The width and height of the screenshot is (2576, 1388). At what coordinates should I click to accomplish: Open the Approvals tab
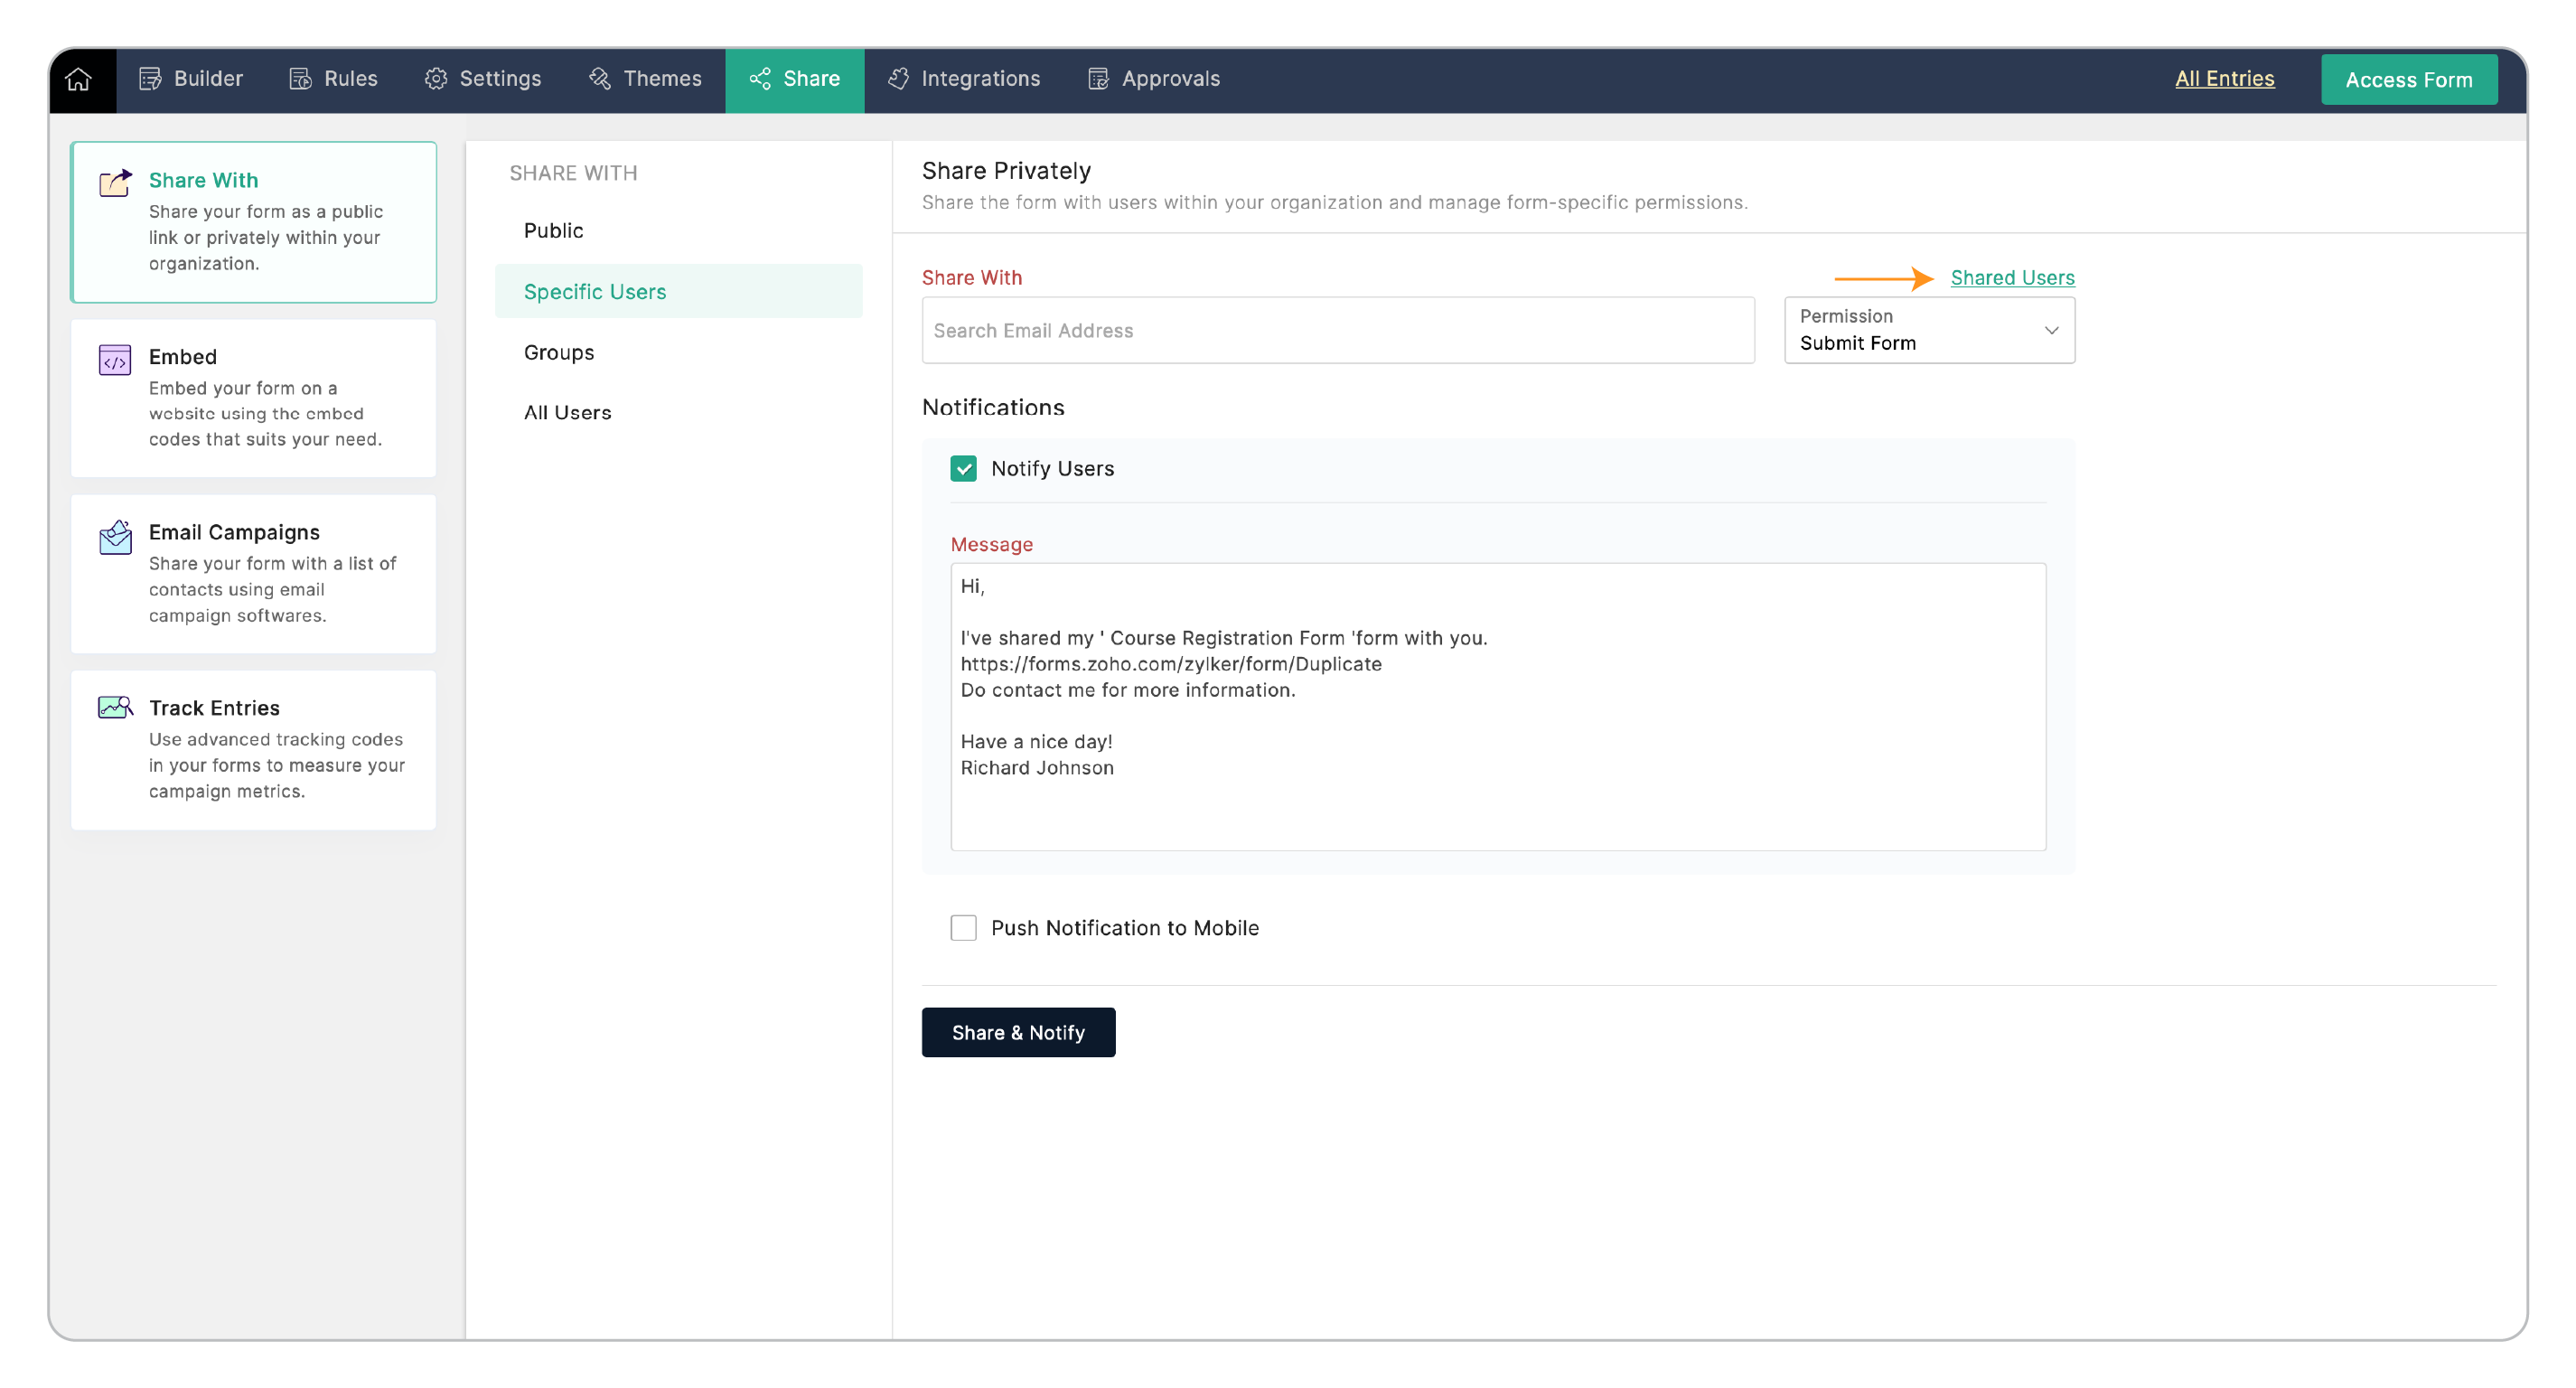(x=1153, y=79)
